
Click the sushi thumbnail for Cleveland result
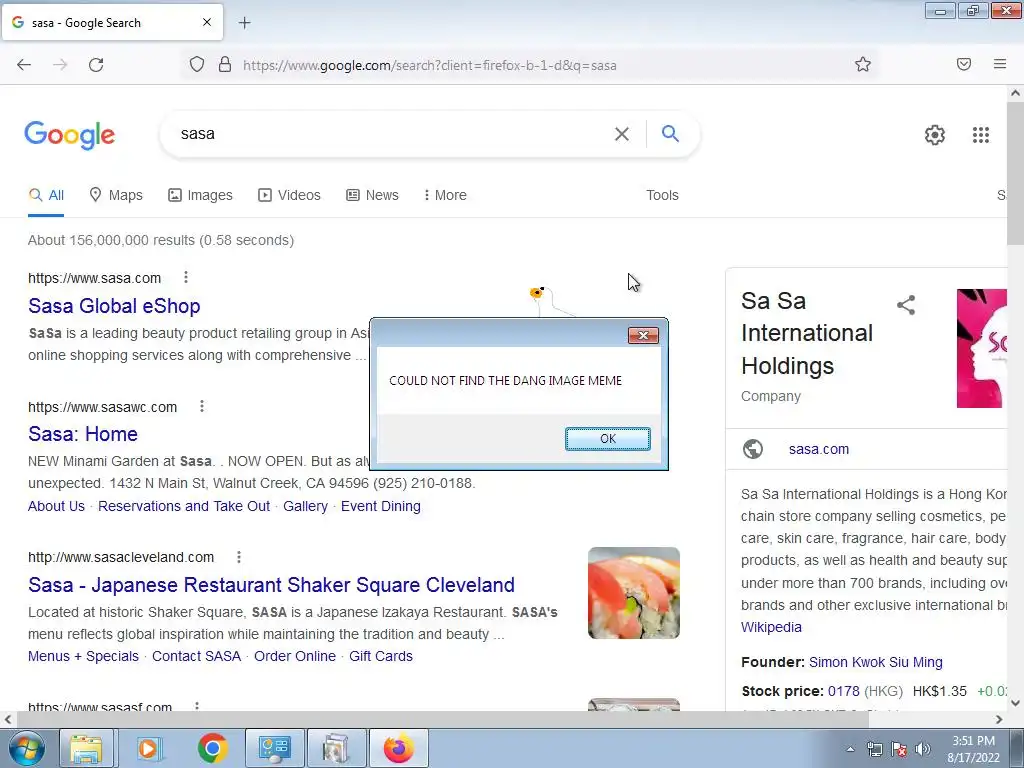click(633, 593)
